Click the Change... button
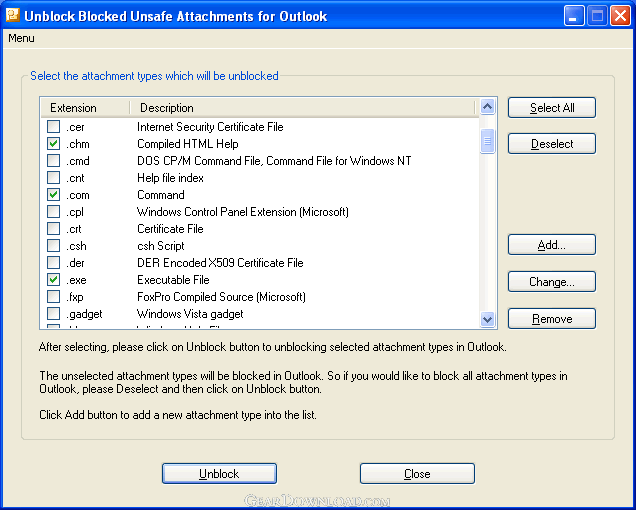The height and width of the screenshot is (510, 636). click(552, 282)
